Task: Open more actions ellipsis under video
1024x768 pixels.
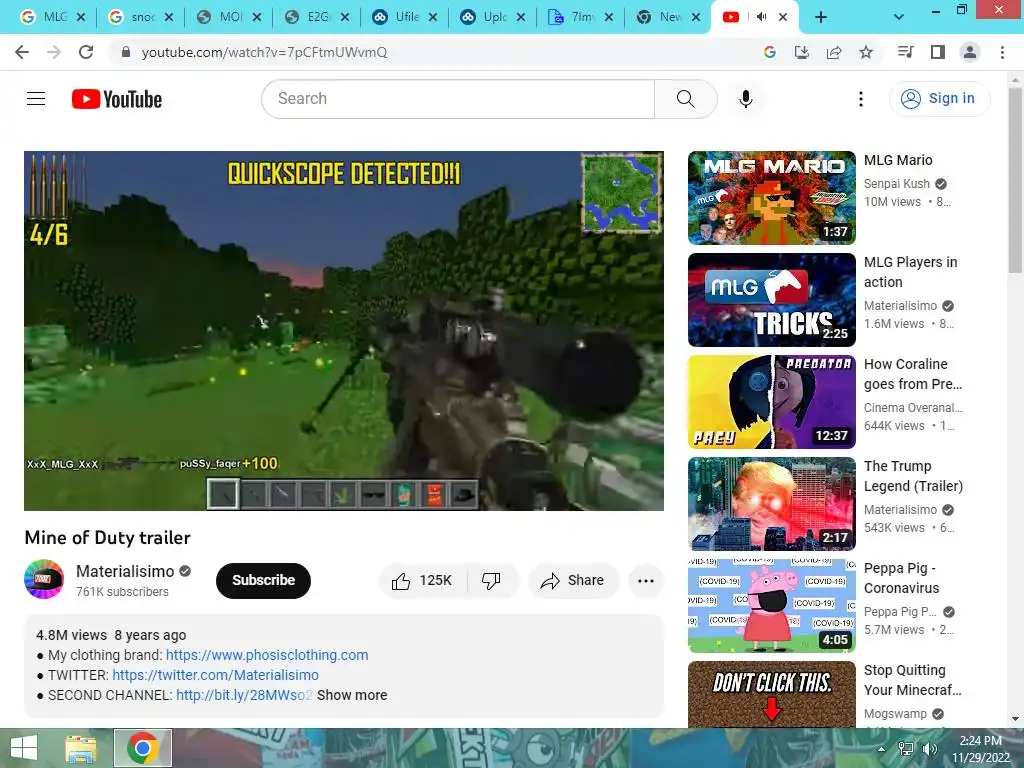Action: coord(645,581)
